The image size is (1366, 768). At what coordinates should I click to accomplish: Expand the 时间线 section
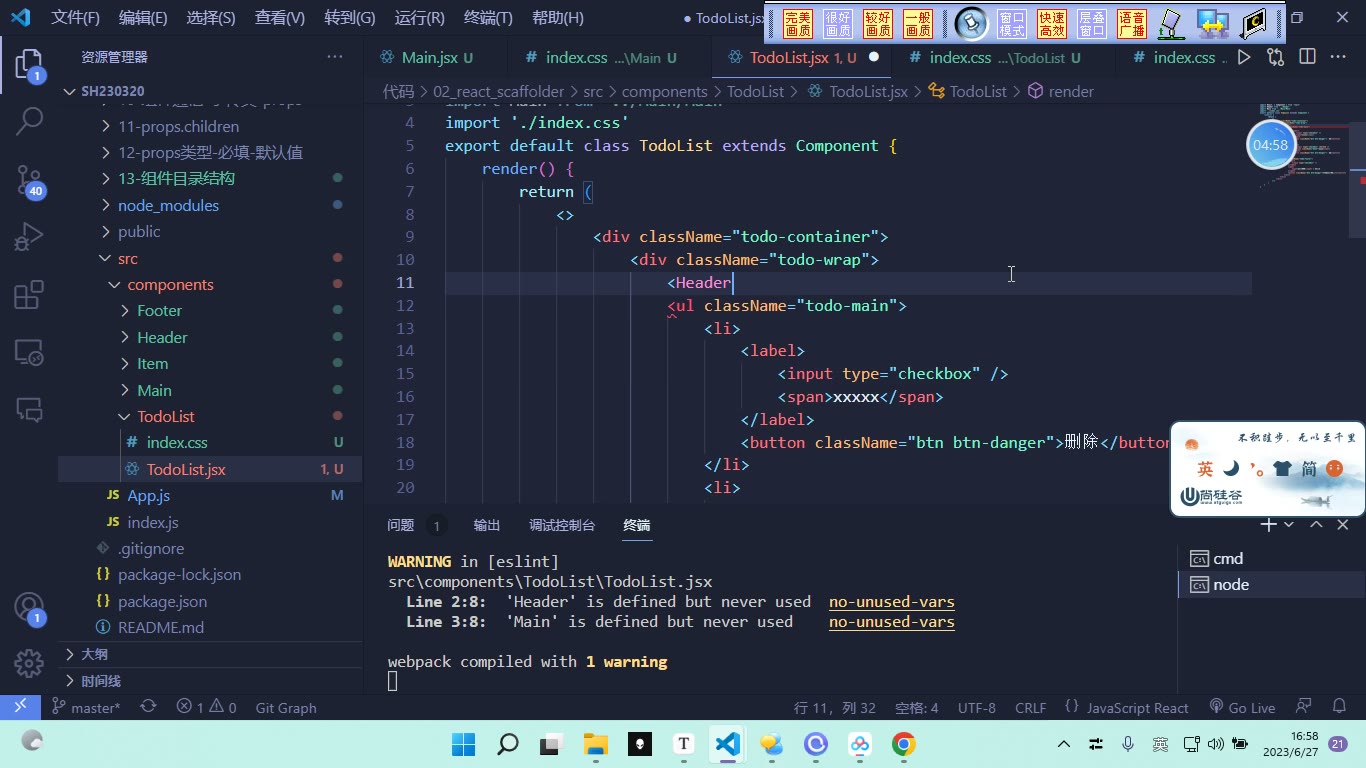tap(212, 681)
